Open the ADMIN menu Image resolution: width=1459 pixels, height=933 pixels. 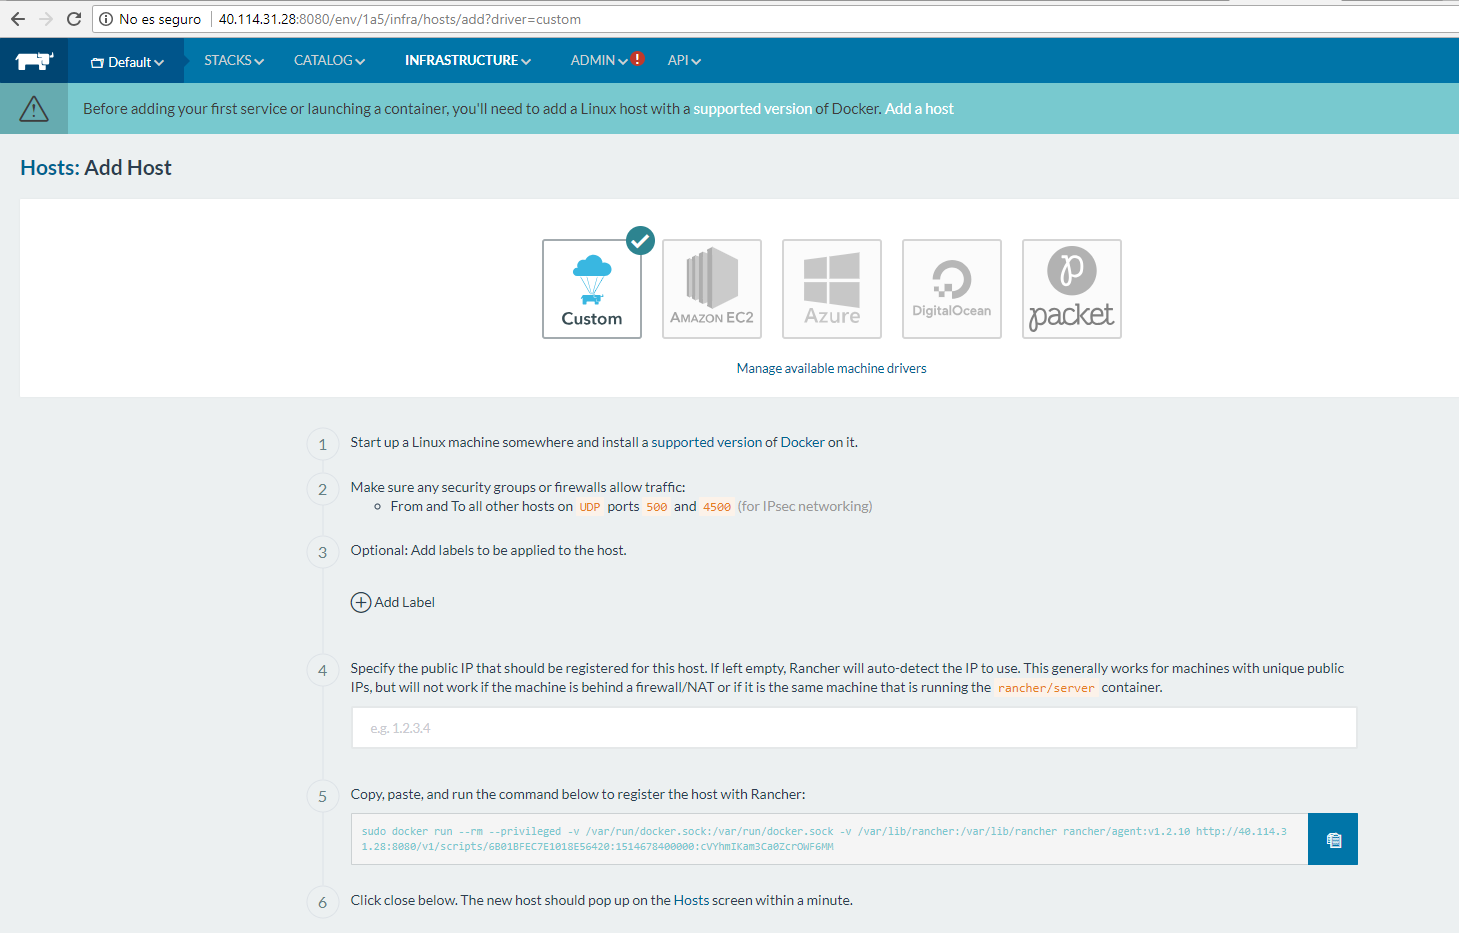pyautogui.click(x=599, y=61)
